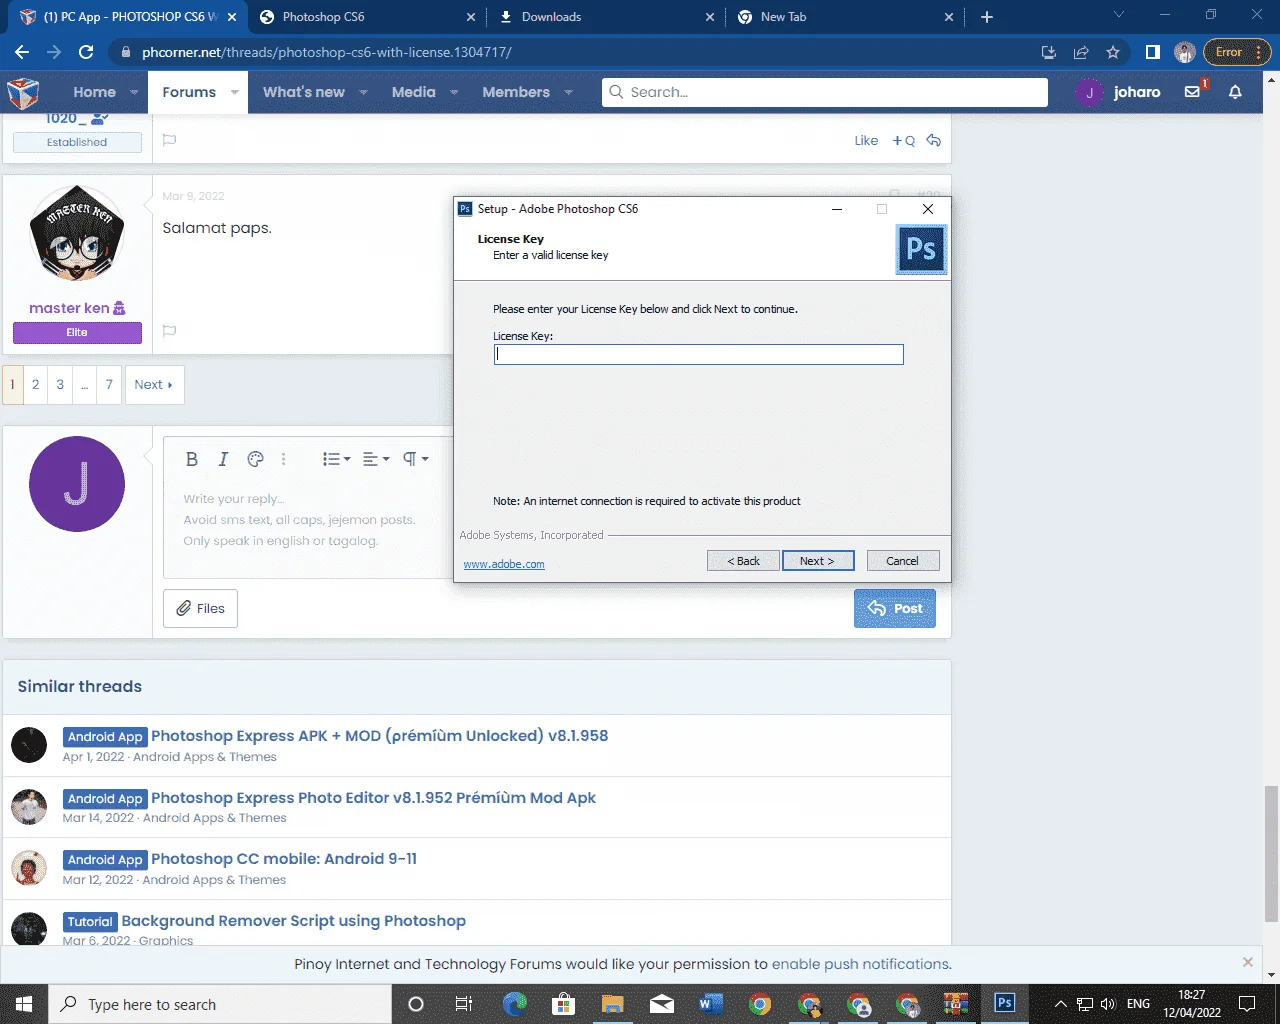Expand the Home menu dropdown arrow
The image size is (1280, 1024).
point(134,92)
